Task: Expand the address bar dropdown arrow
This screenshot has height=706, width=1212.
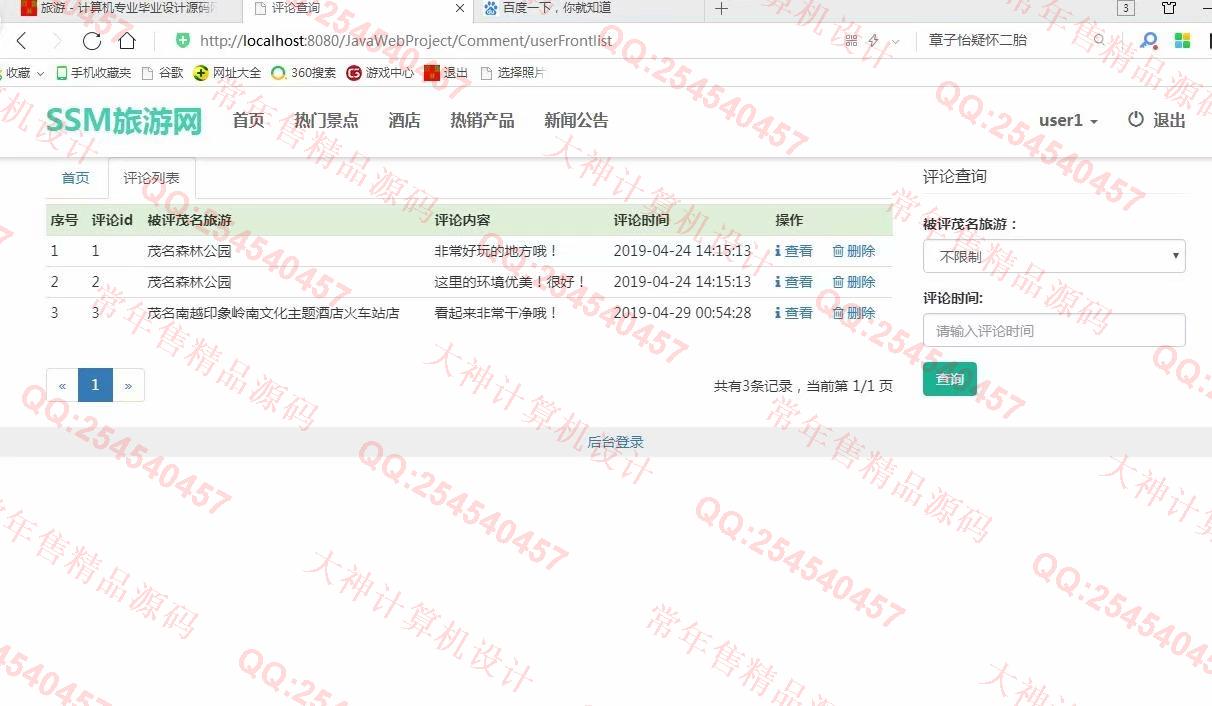Action: click(895, 42)
